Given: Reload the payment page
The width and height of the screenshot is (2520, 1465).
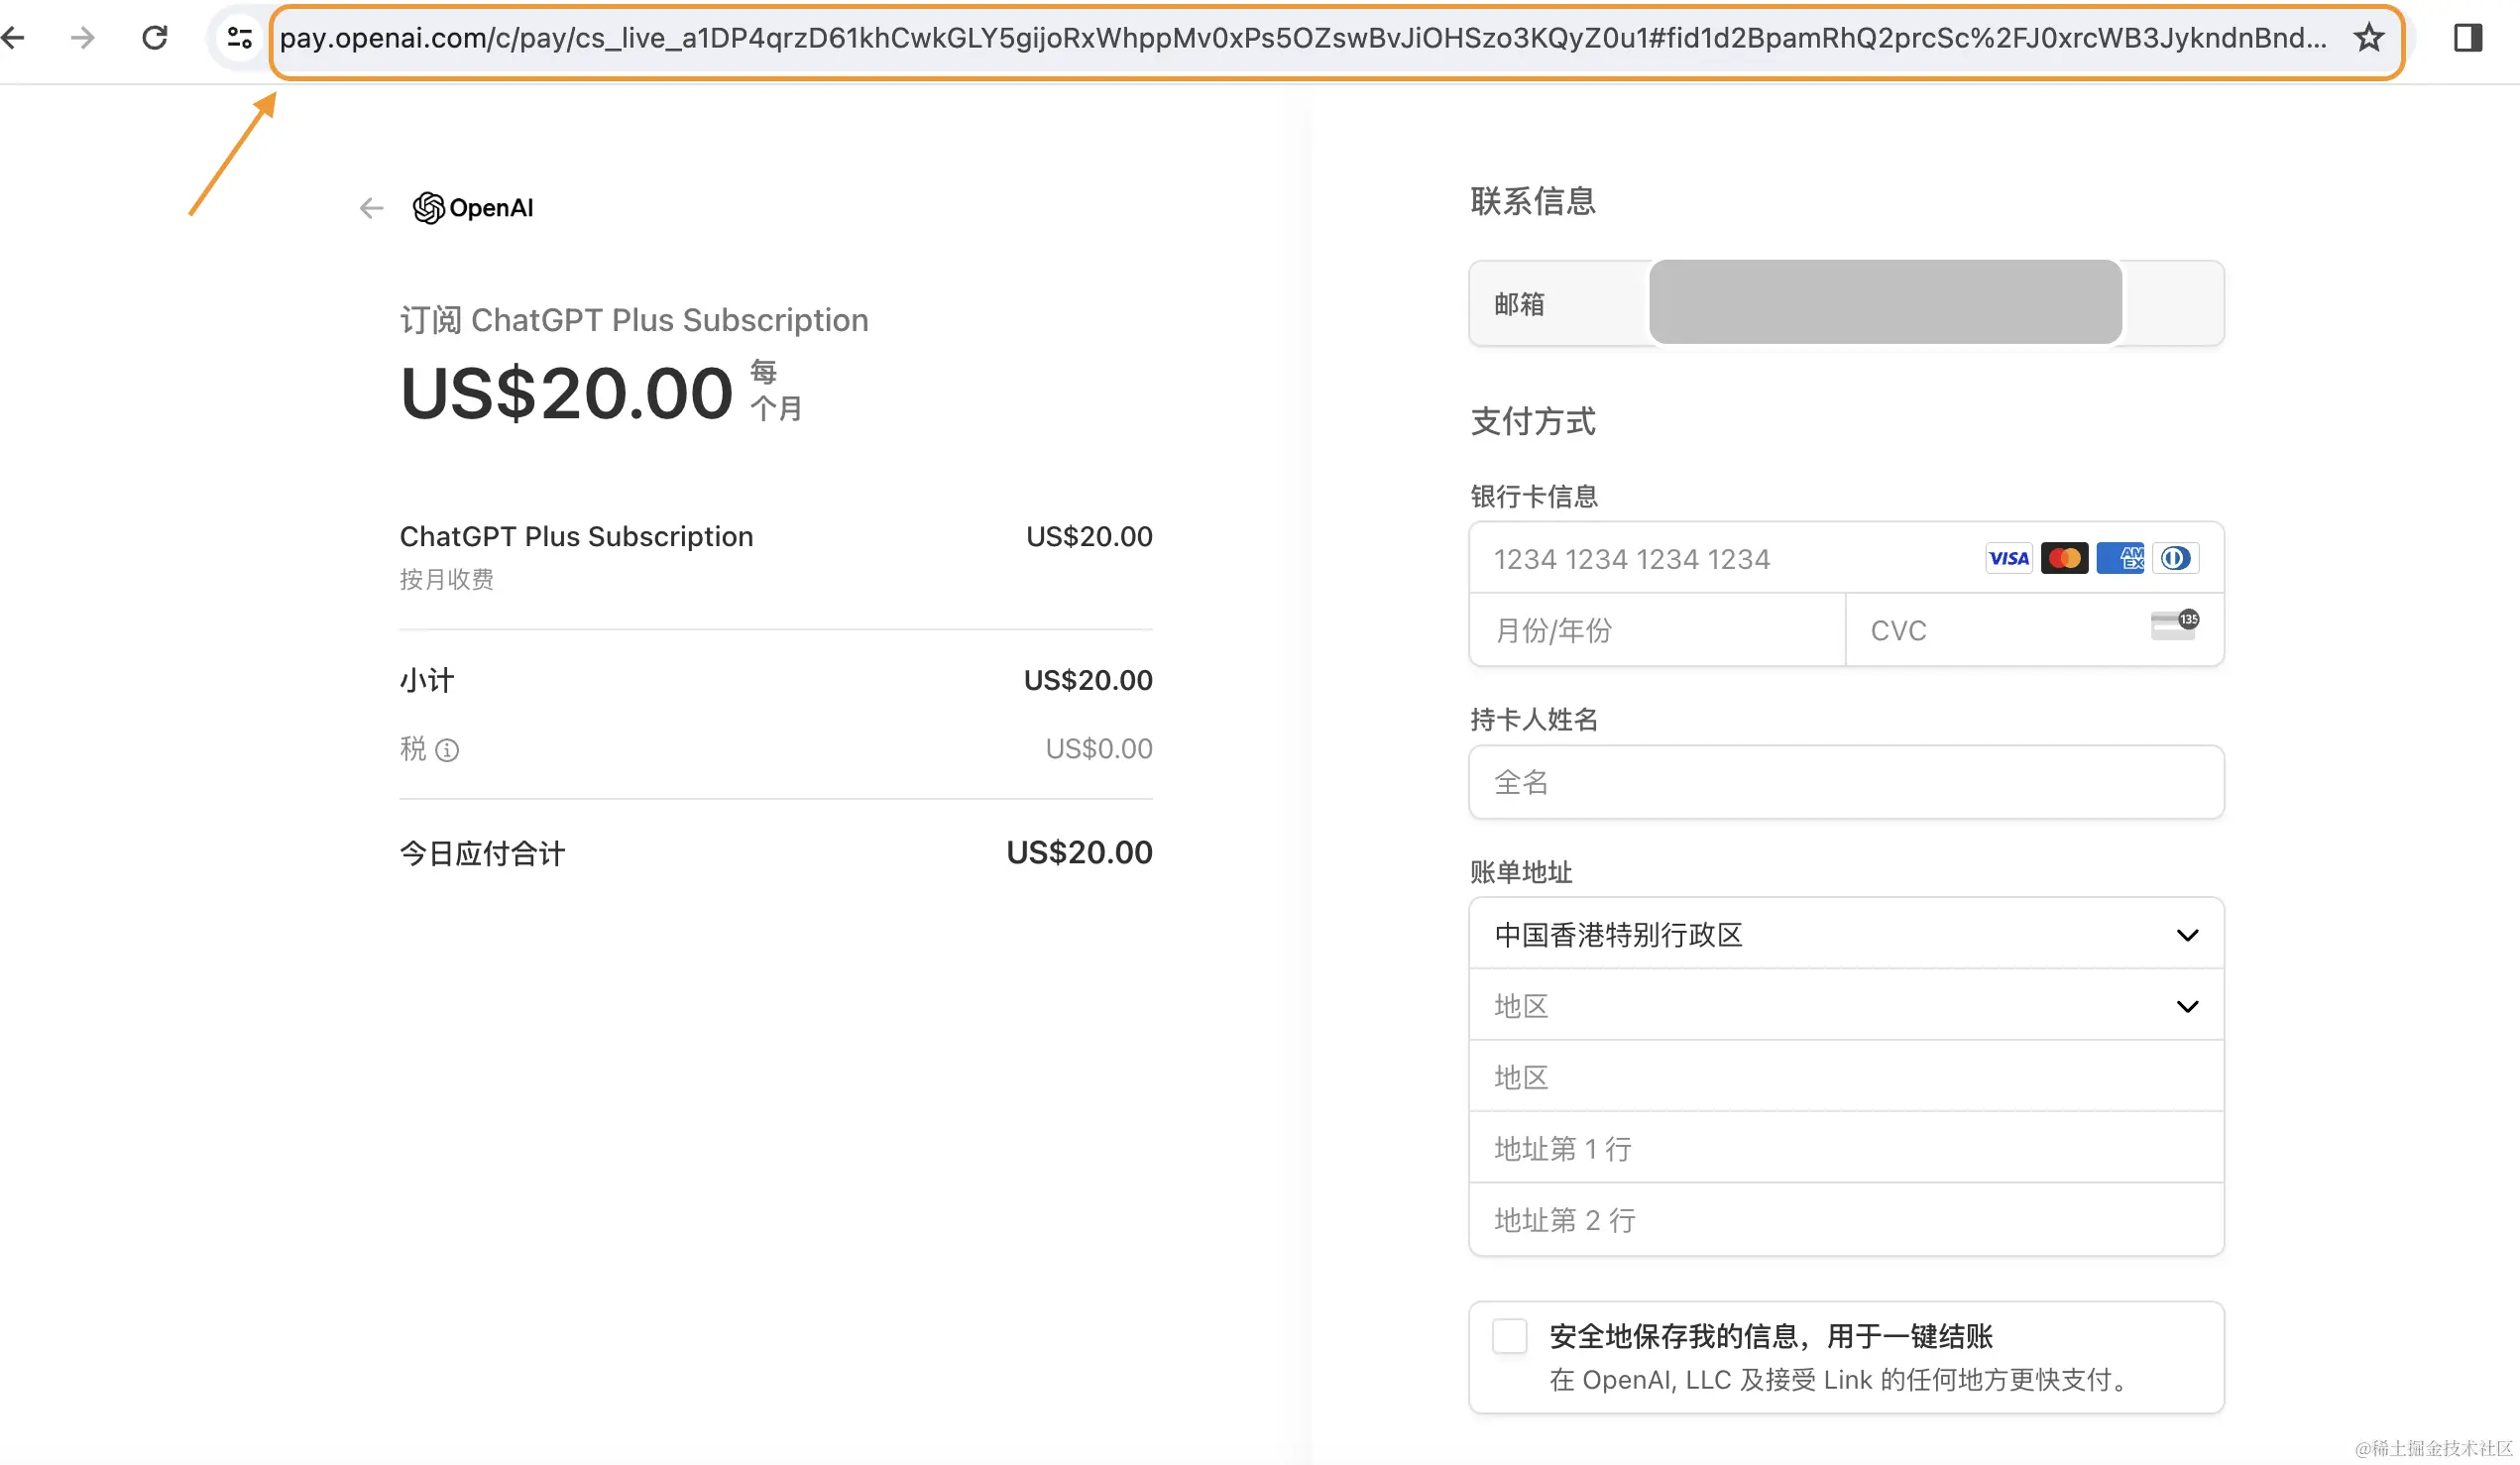Looking at the screenshot, I should (155, 38).
